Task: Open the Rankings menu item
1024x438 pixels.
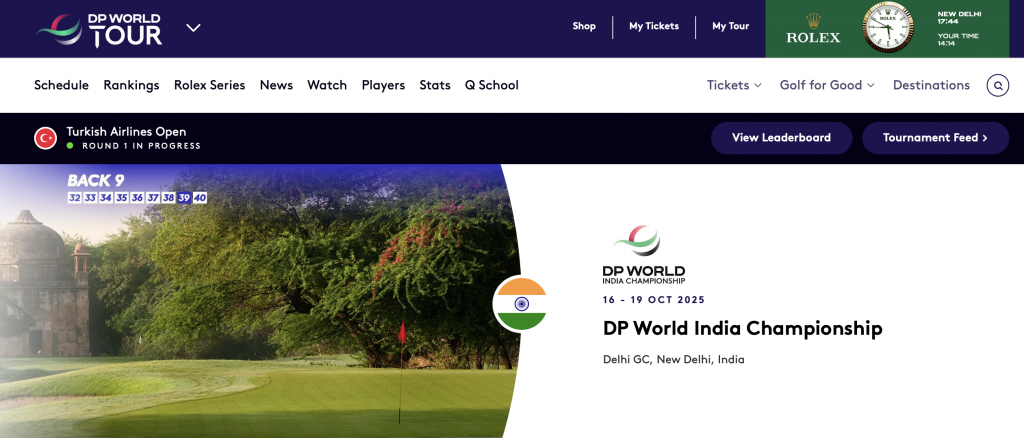Action: pyautogui.click(x=131, y=85)
